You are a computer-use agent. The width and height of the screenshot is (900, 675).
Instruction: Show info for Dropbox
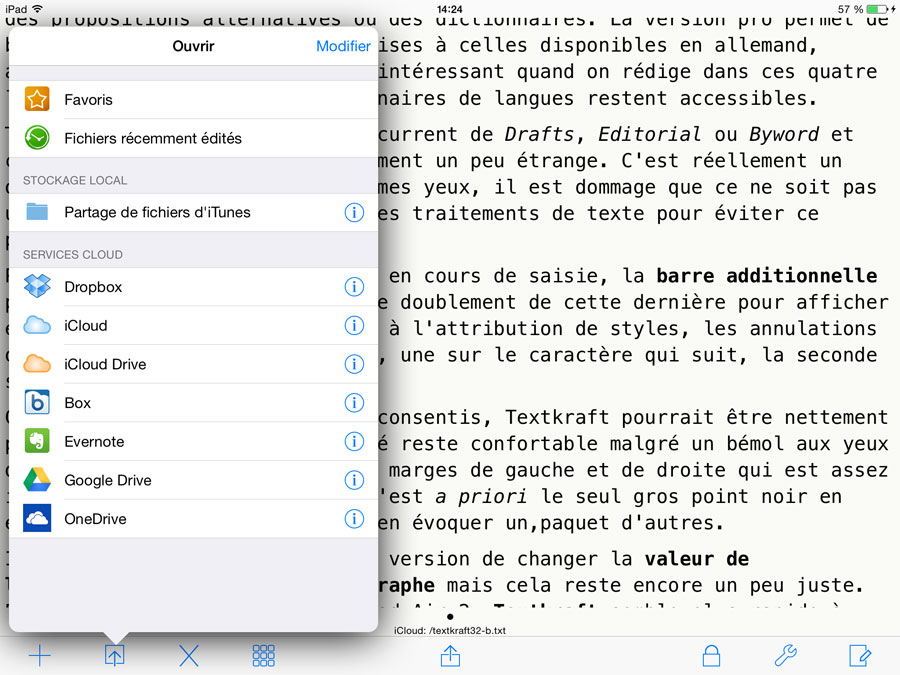click(354, 286)
